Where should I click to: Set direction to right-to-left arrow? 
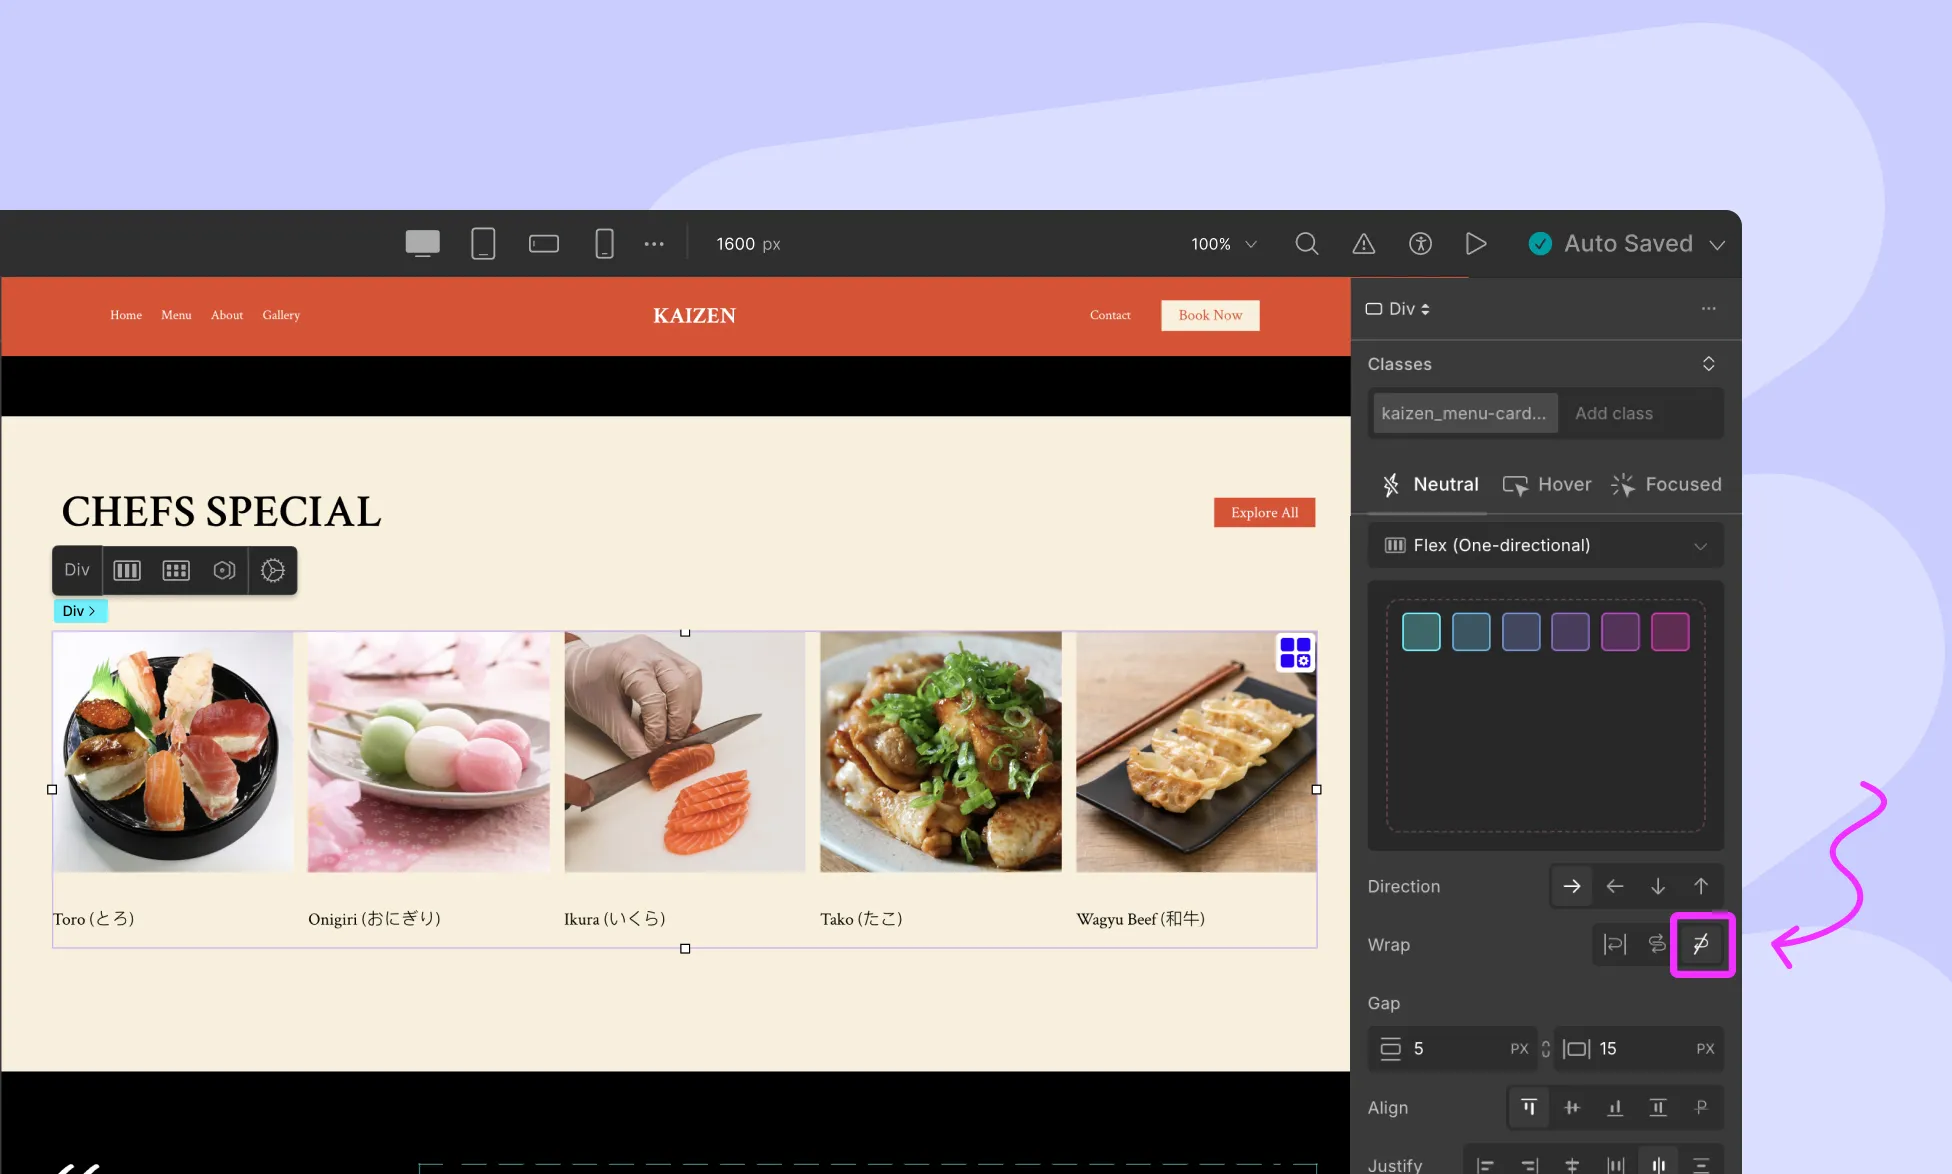pyautogui.click(x=1615, y=886)
